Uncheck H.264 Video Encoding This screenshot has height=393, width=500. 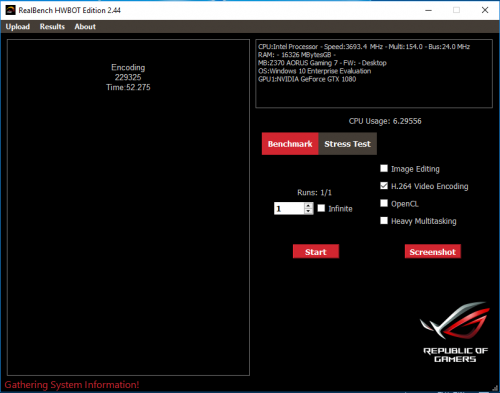[384, 186]
